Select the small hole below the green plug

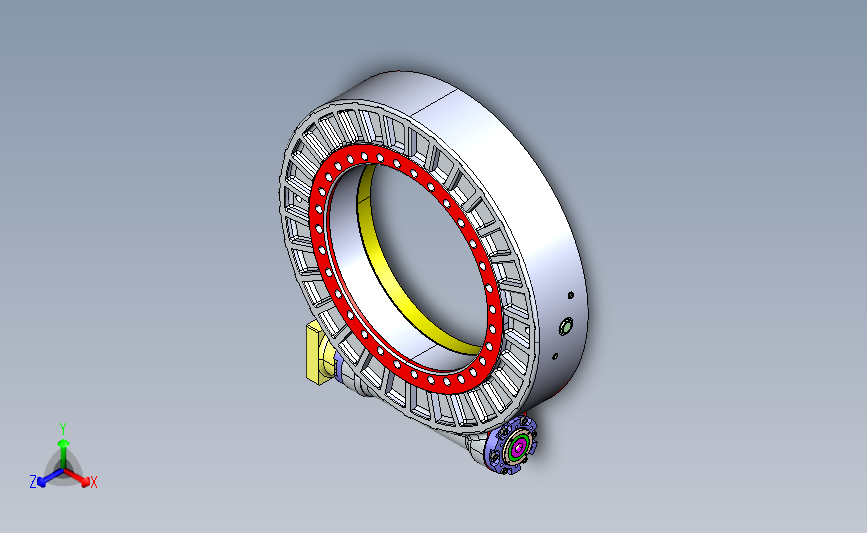tap(555, 357)
